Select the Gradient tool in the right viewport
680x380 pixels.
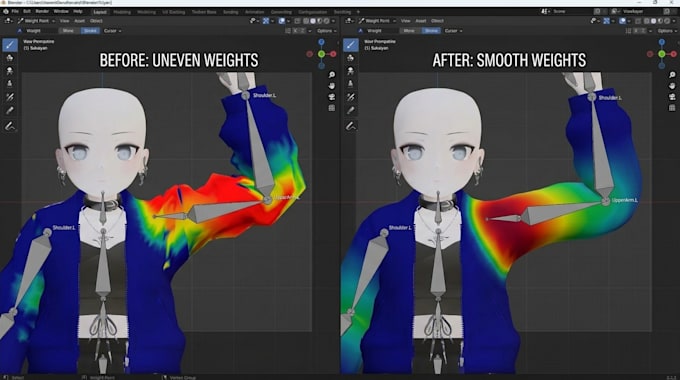(350, 97)
